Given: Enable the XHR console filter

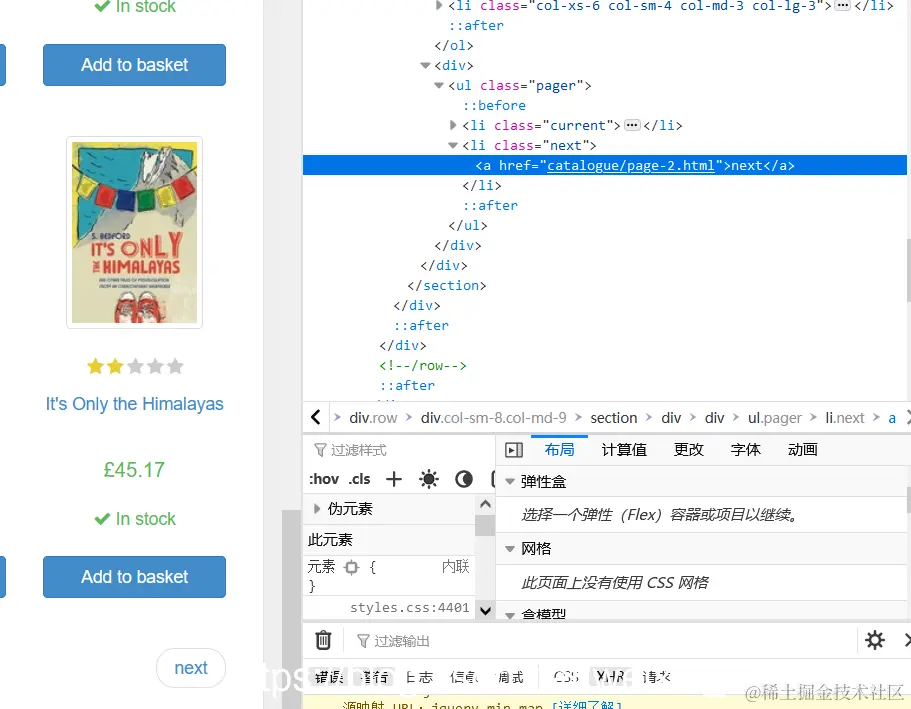Looking at the screenshot, I should 610,676.
